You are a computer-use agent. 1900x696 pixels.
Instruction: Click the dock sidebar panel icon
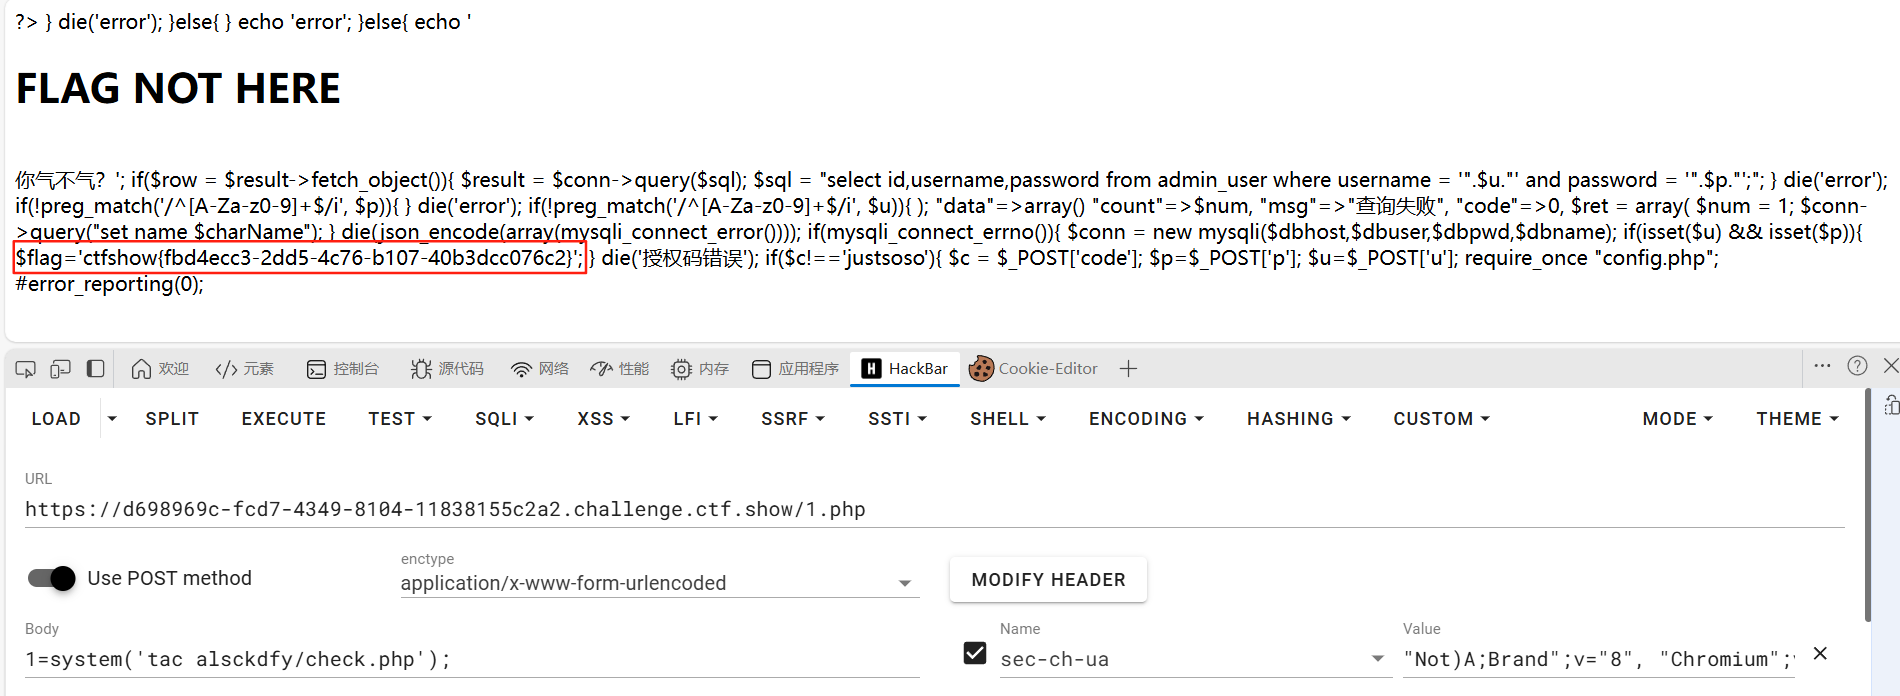click(x=96, y=369)
